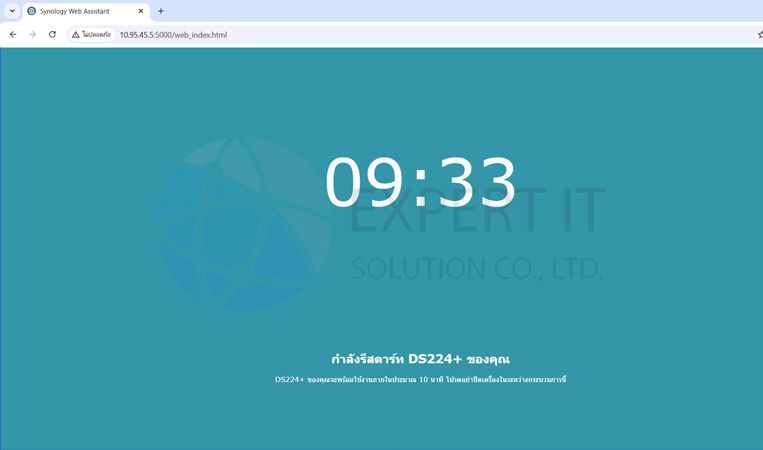Go back to previous page
Image resolution: width=763 pixels, height=450 pixels.
pos(13,35)
